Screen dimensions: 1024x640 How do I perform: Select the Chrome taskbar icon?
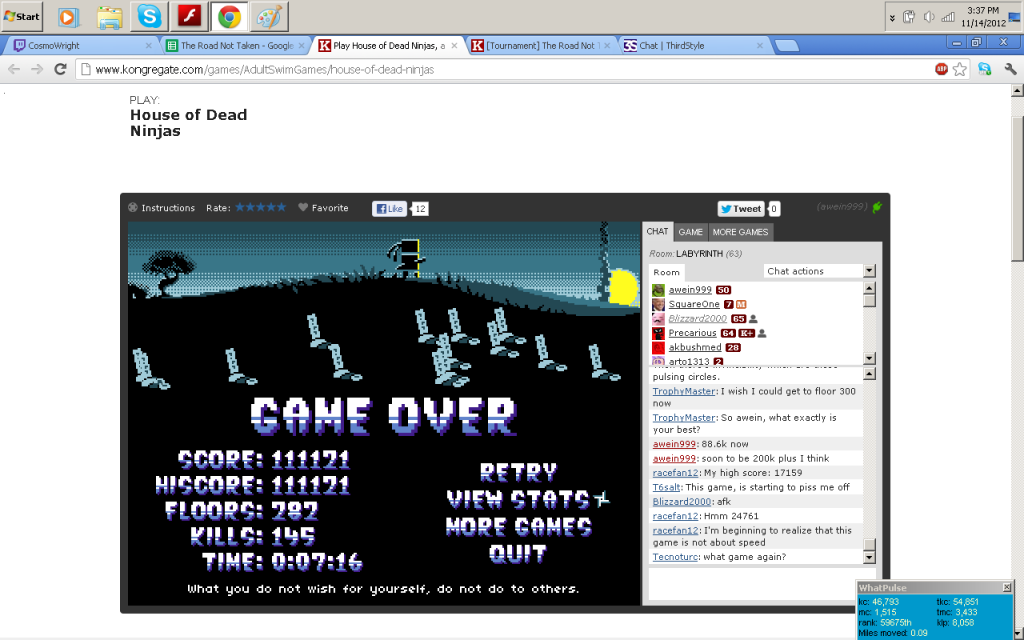click(229, 16)
